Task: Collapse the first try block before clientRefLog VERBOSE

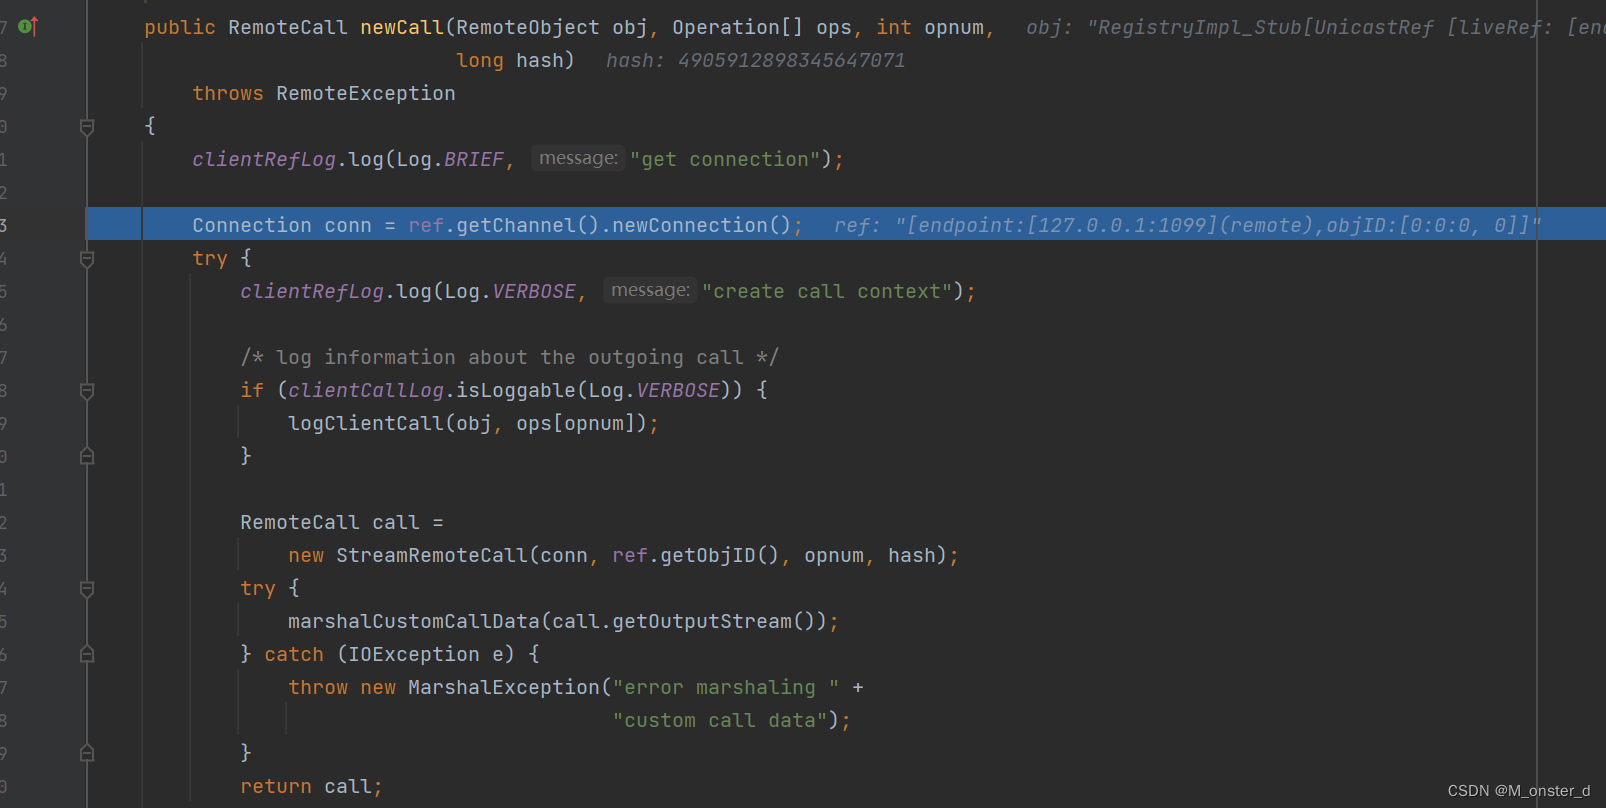Action: point(87,259)
